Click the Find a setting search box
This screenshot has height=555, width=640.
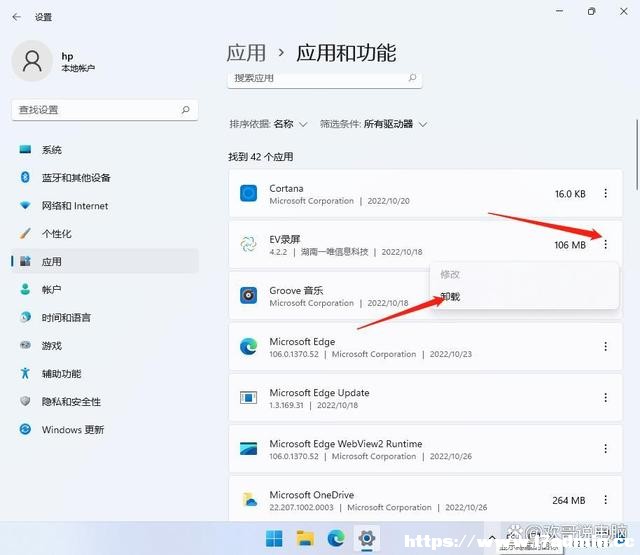point(104,110)
